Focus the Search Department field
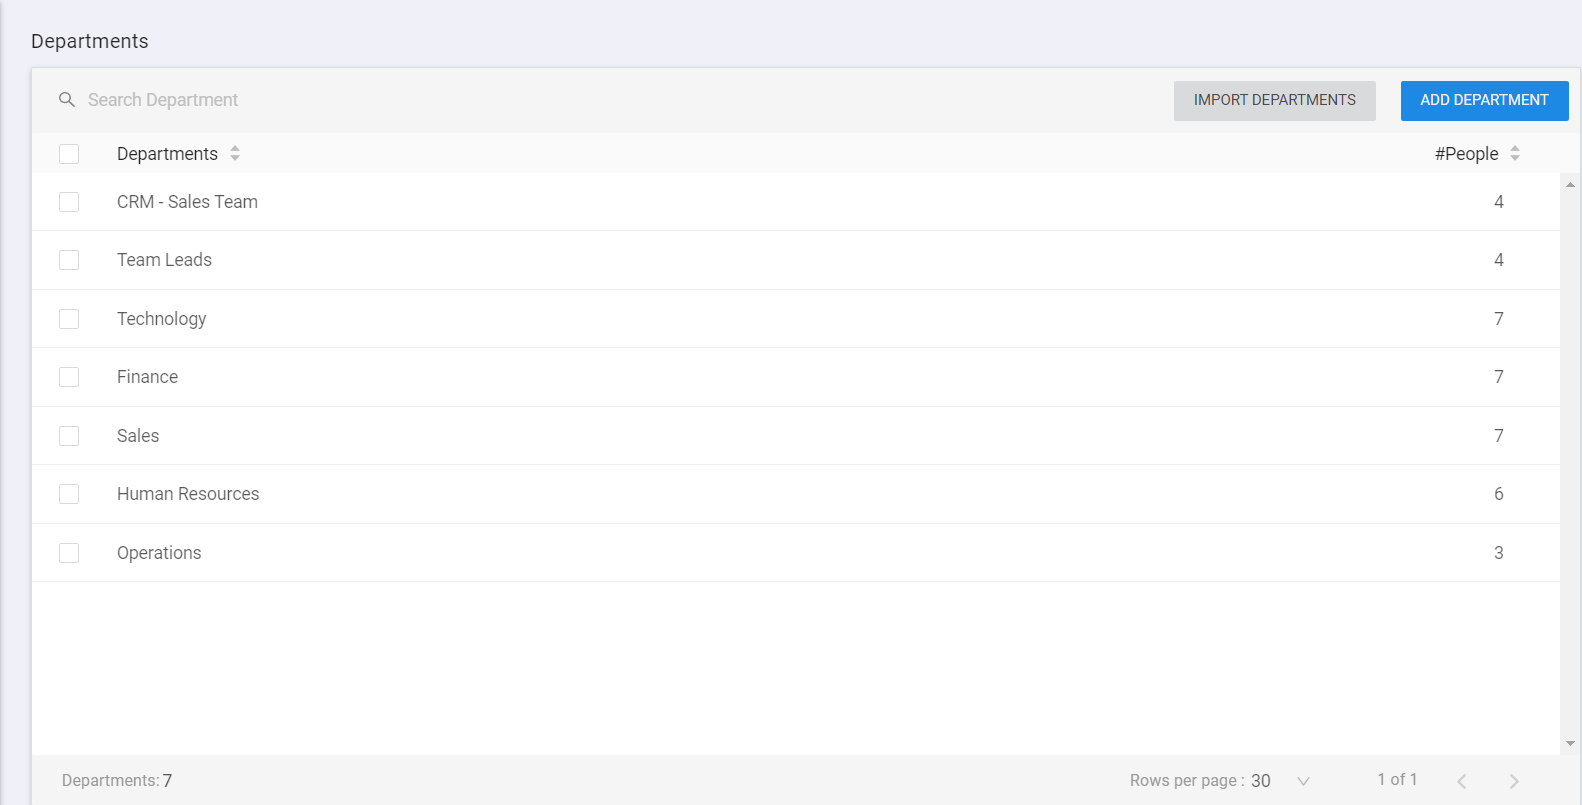Screen dimensions: 1582x805 click(400, 100)
